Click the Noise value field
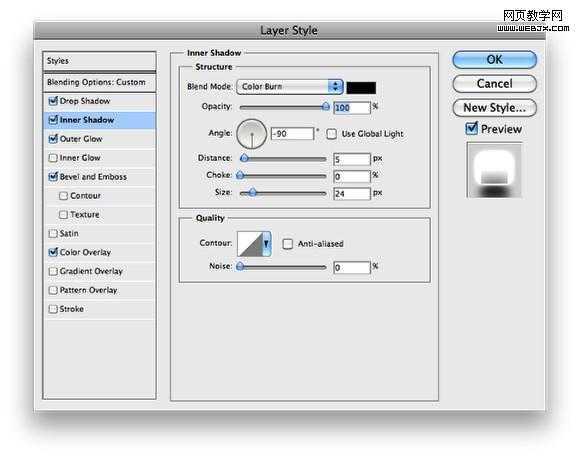Image resolution: width=580 pixels, height=458 pixels. (x=352, y=267)
